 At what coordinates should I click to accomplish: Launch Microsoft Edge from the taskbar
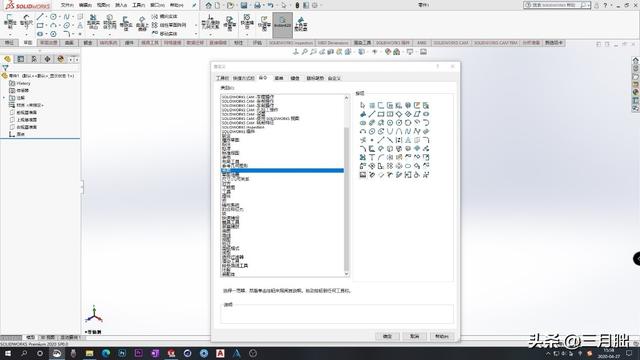pyautogui.click(x=106, y=353)
